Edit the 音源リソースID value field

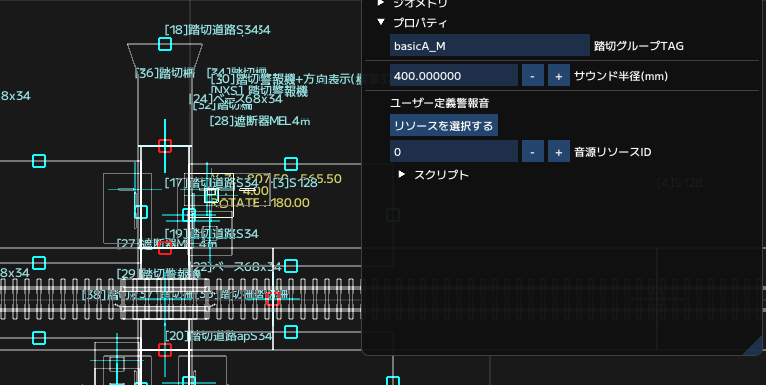pyautogui.click(x=454, y=152)
